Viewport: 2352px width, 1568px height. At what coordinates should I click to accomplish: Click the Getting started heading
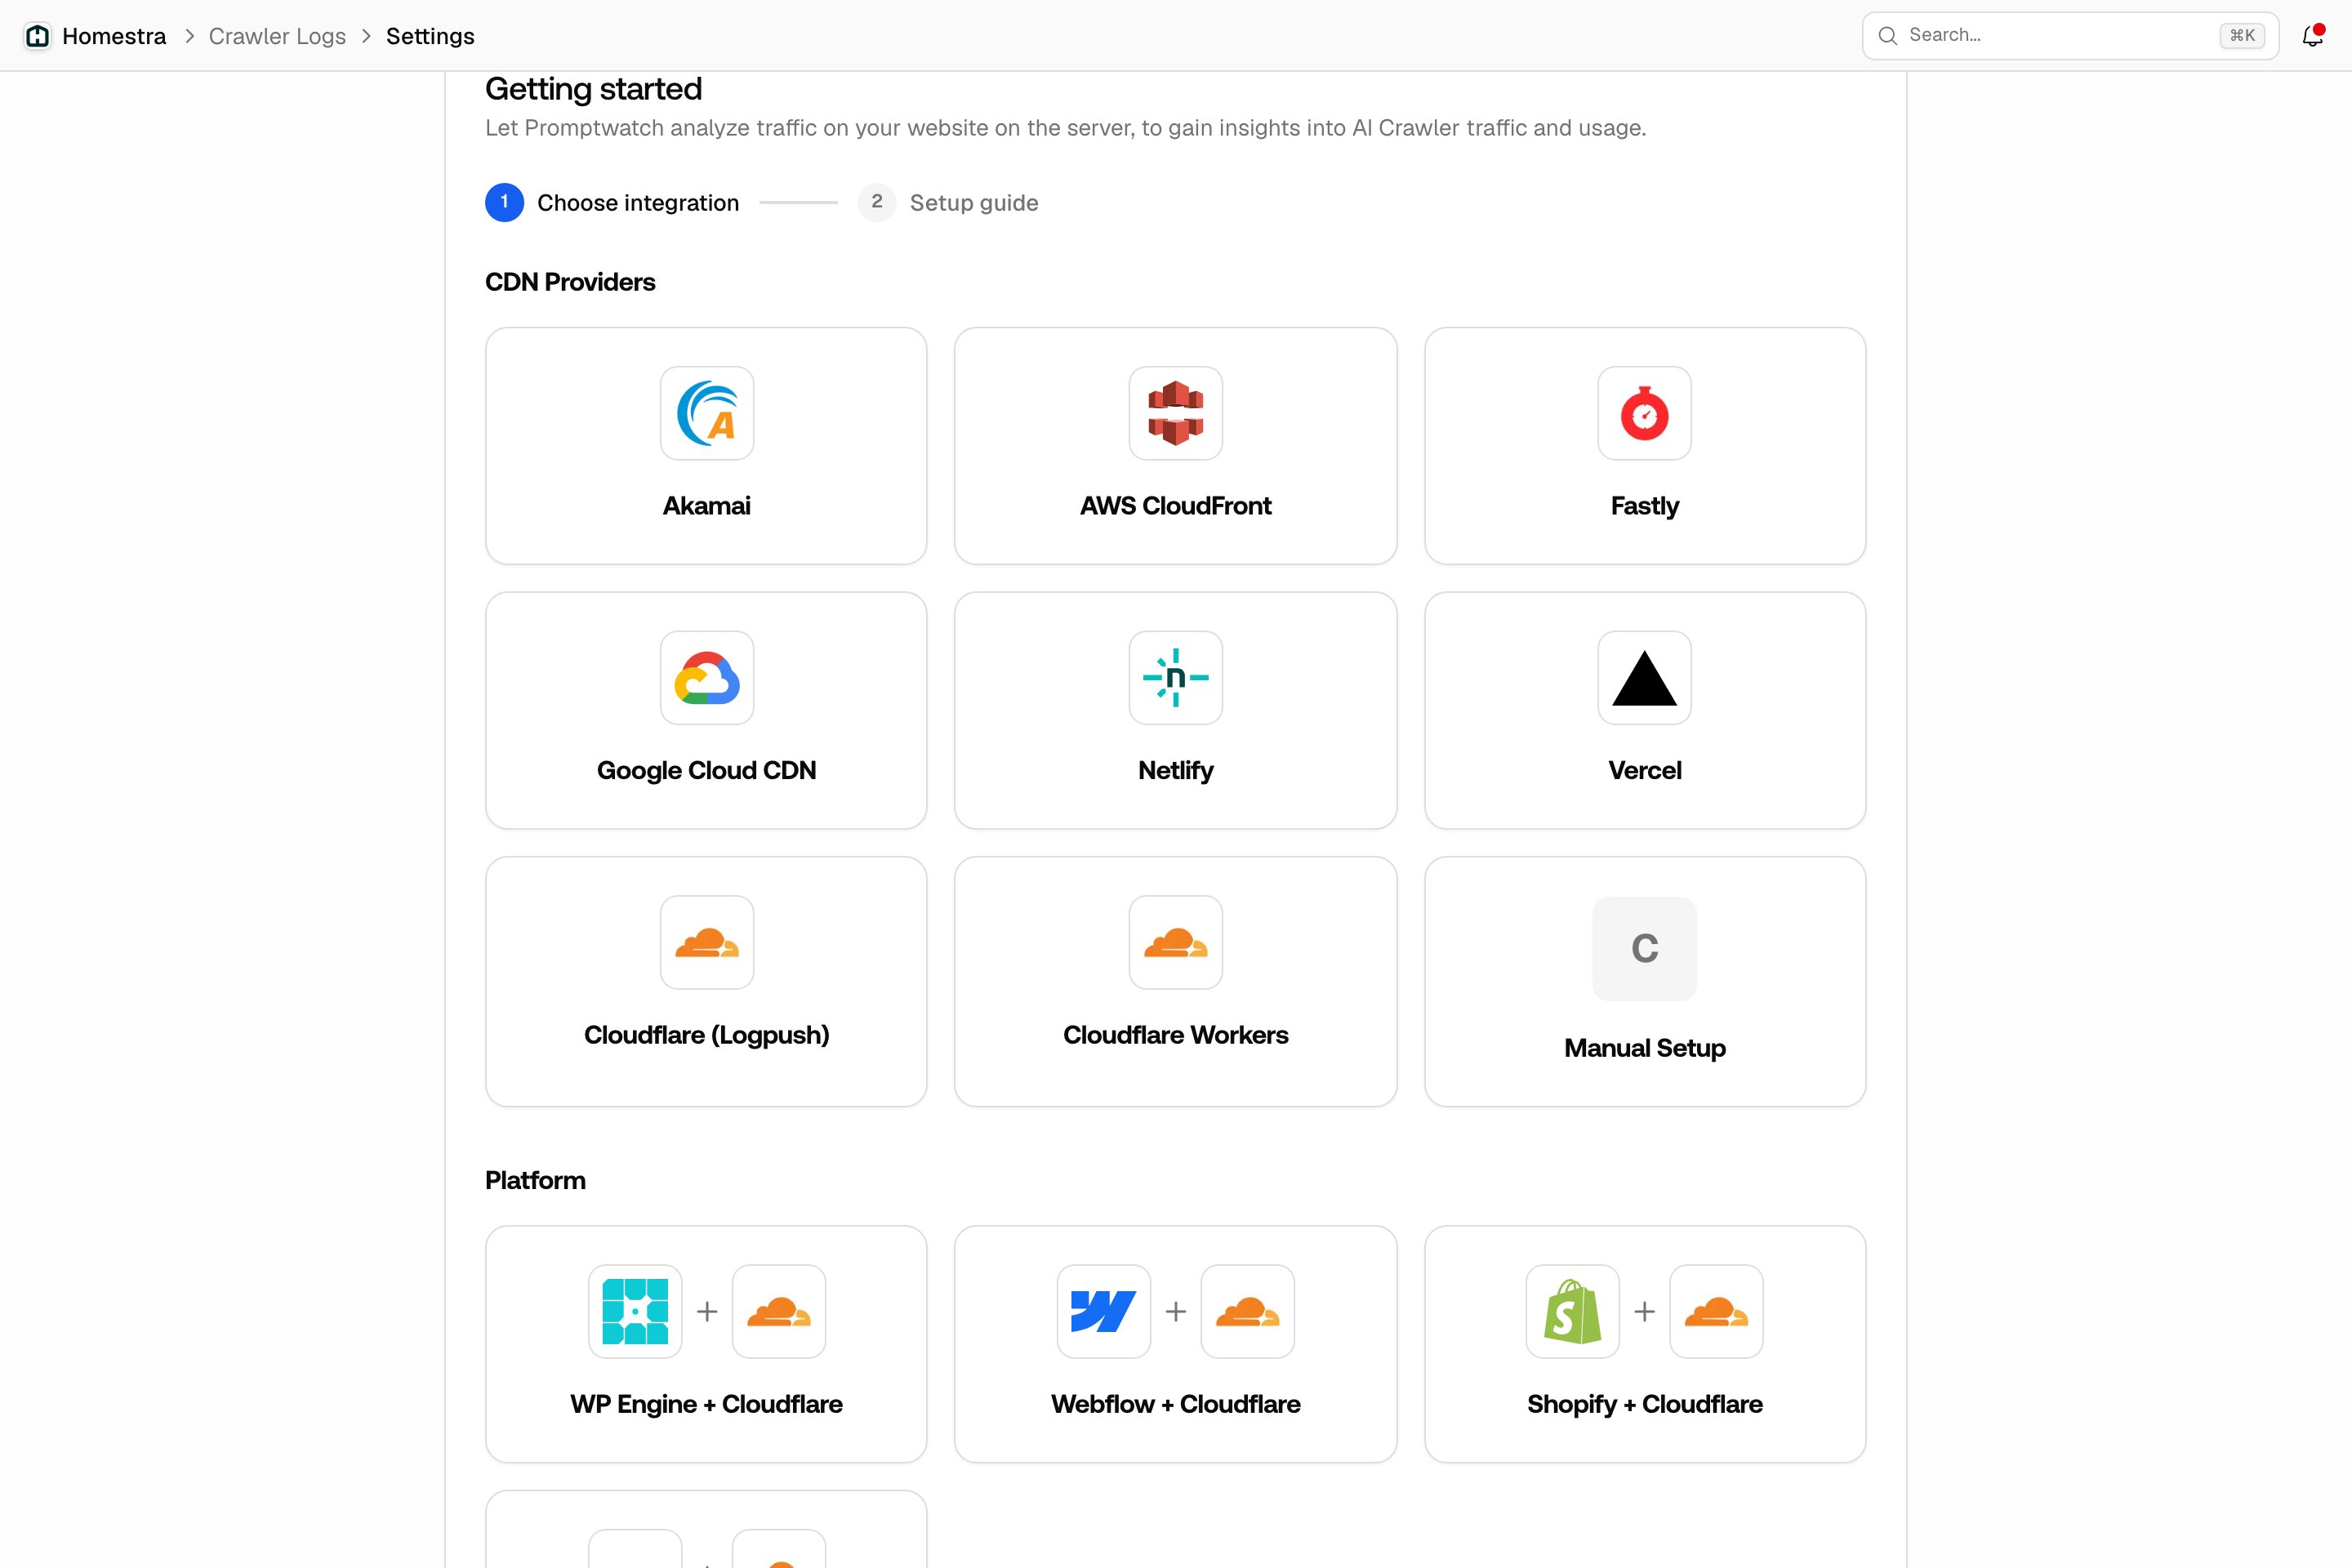(x=593, y=89)
